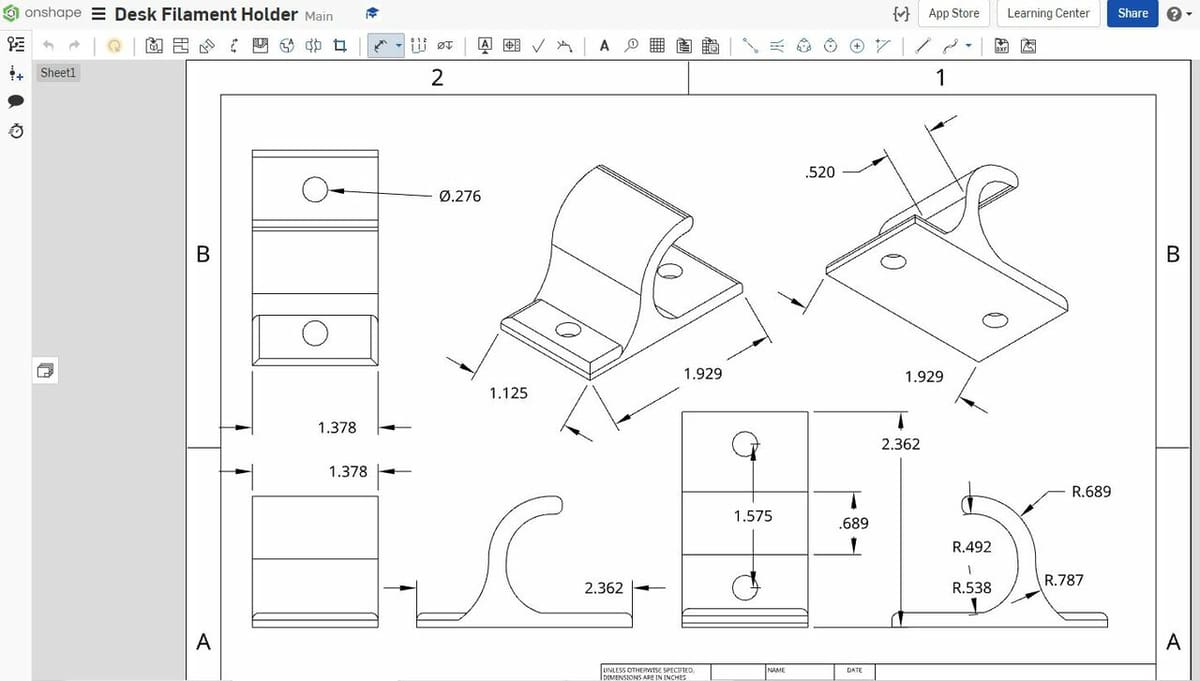1200x681 pixels.
Task: Insert a Bill of materials table
Action: tap(684, 46)
